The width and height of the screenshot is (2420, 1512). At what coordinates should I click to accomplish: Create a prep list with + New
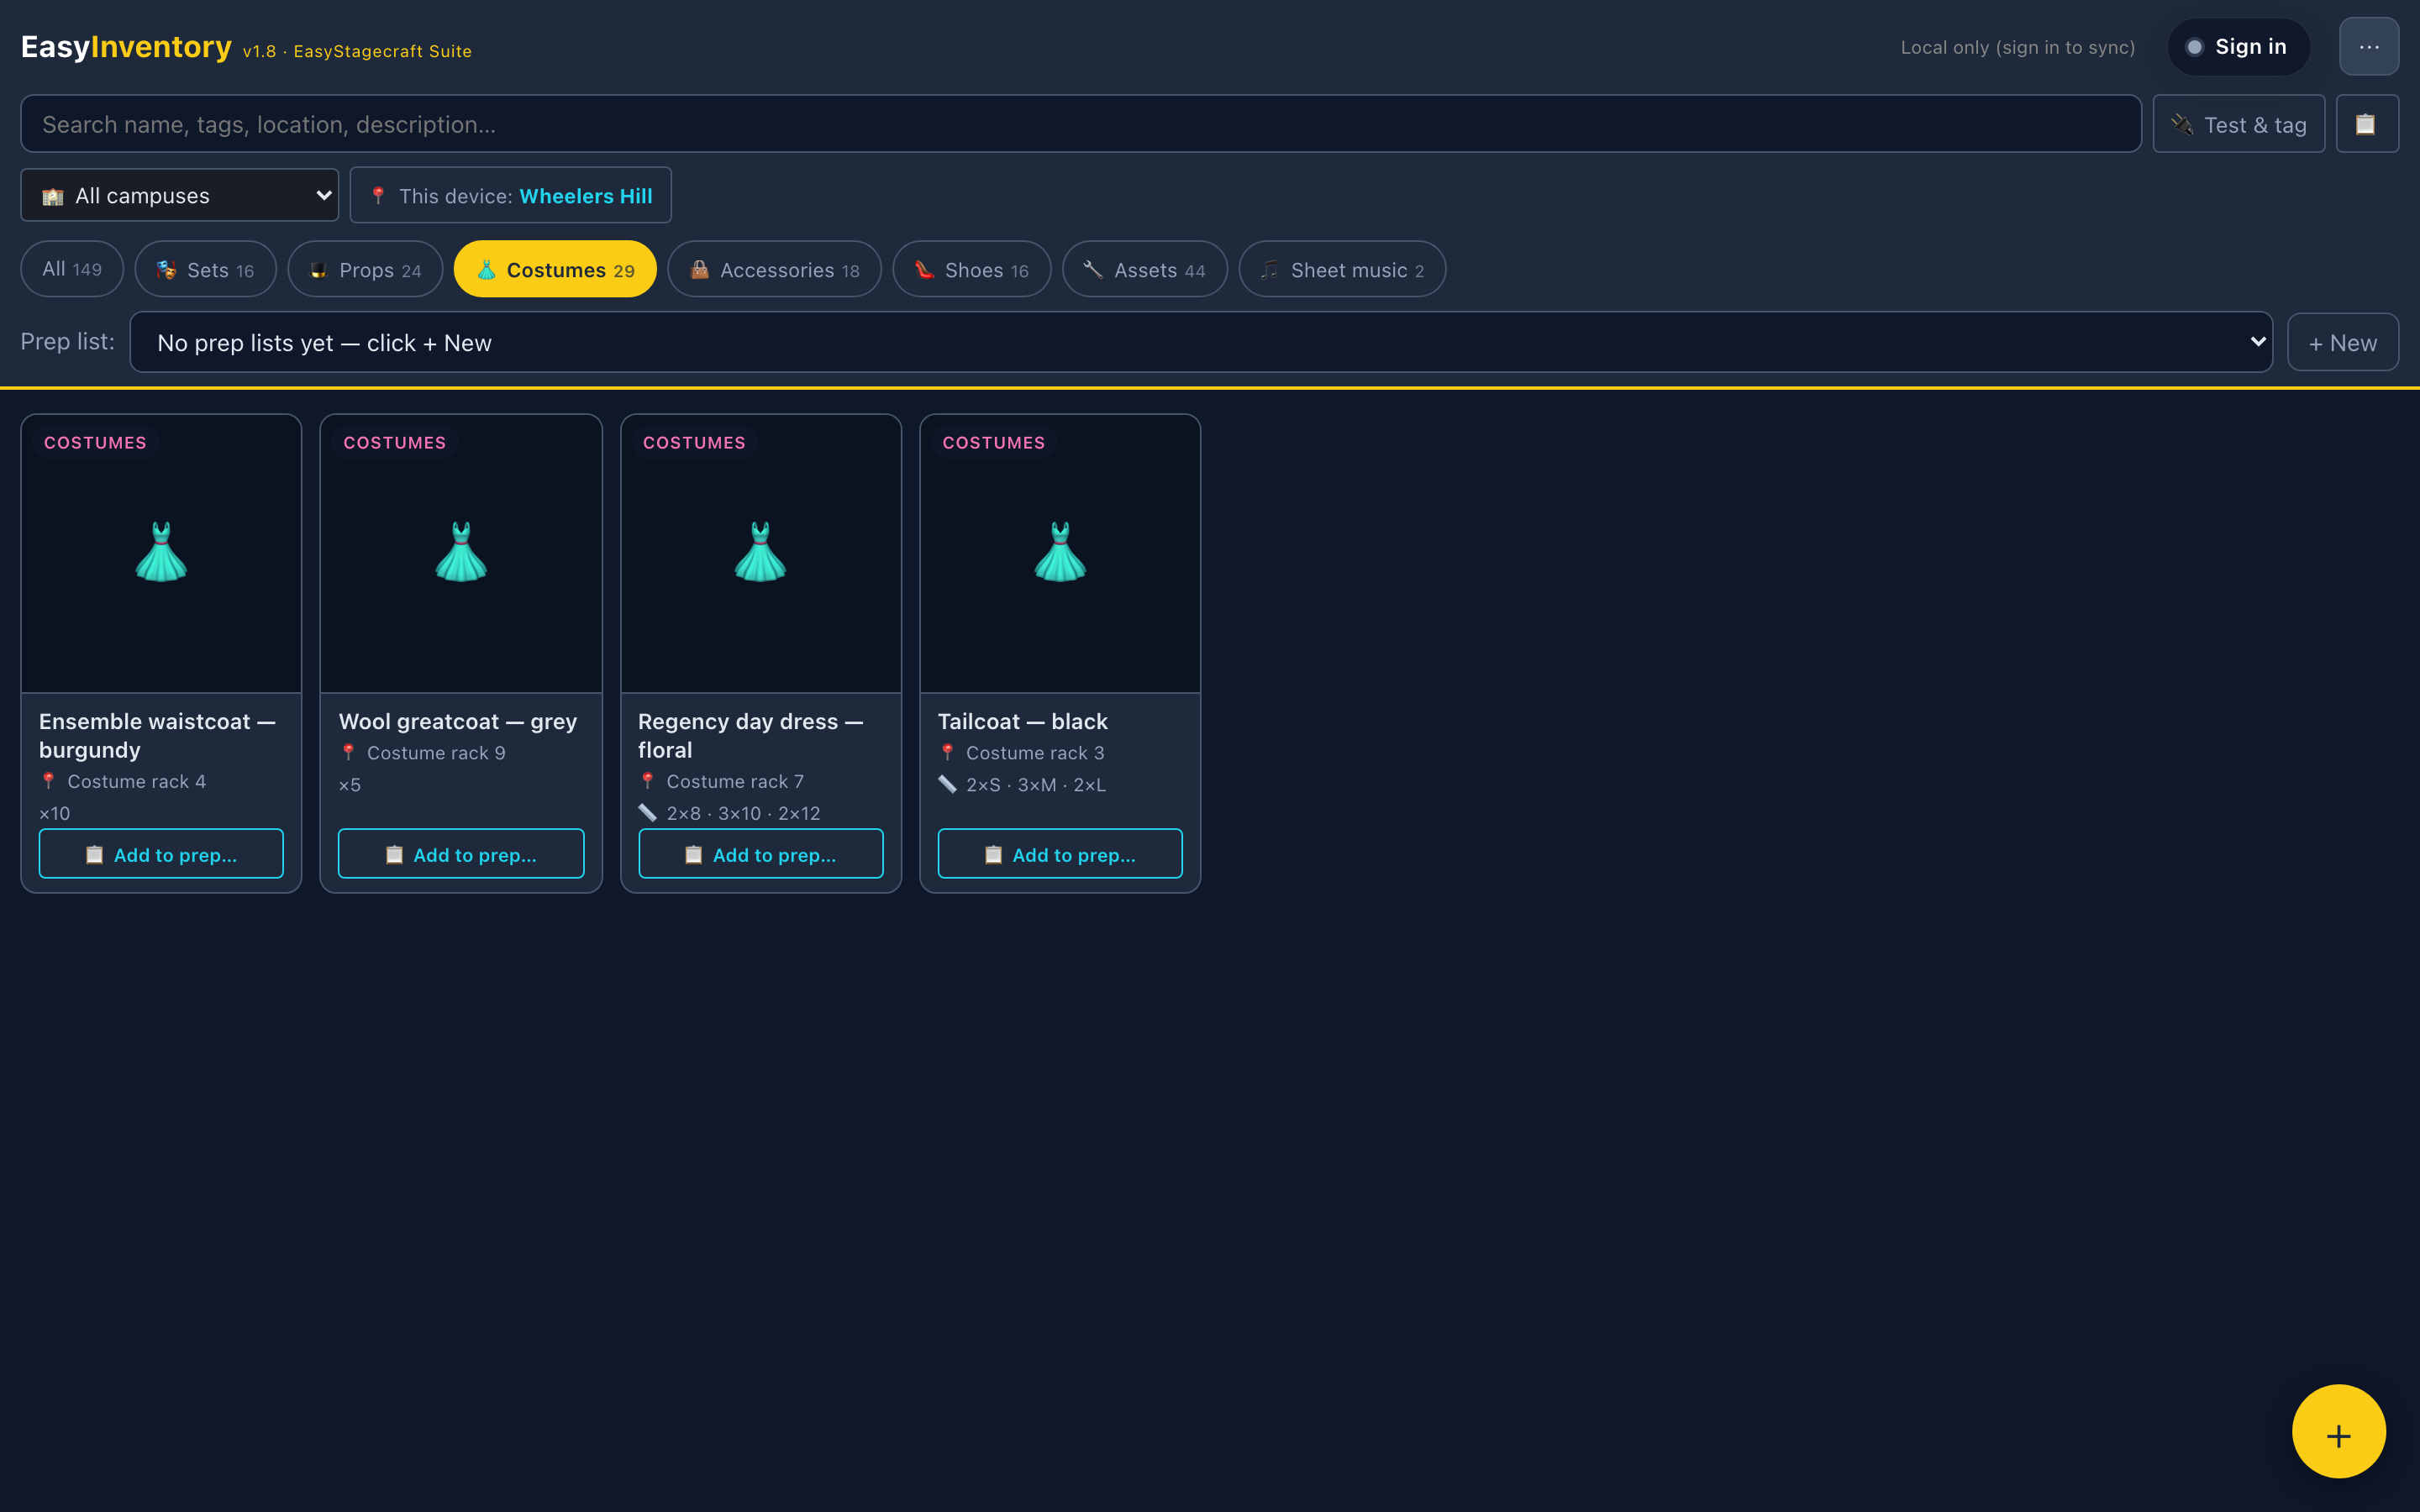pyautogui.click(x=2342, y=342)
